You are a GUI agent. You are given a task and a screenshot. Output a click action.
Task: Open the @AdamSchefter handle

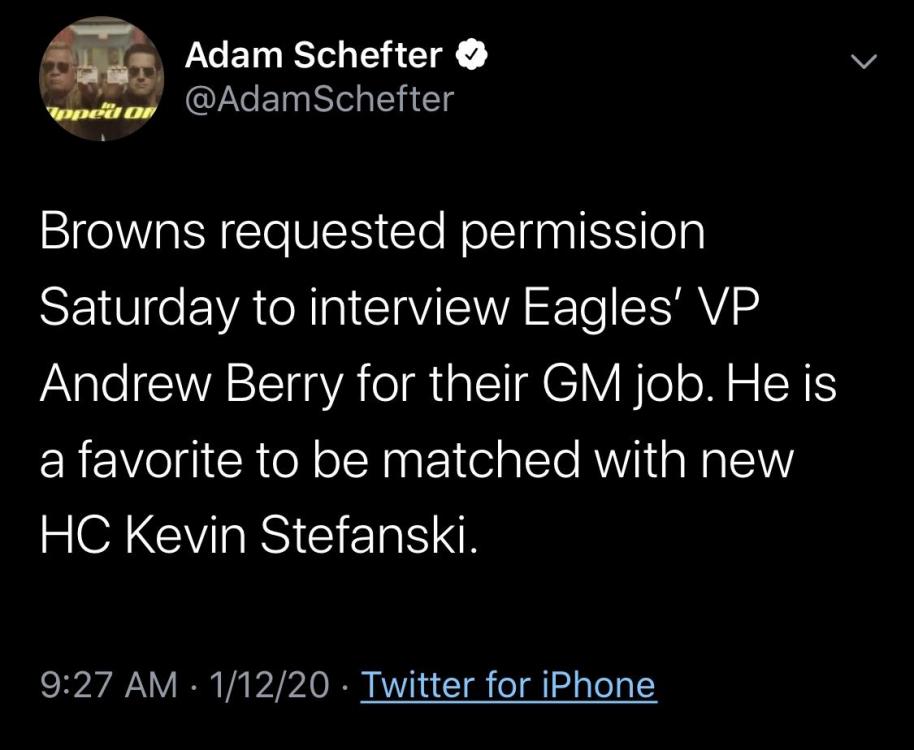319,99
